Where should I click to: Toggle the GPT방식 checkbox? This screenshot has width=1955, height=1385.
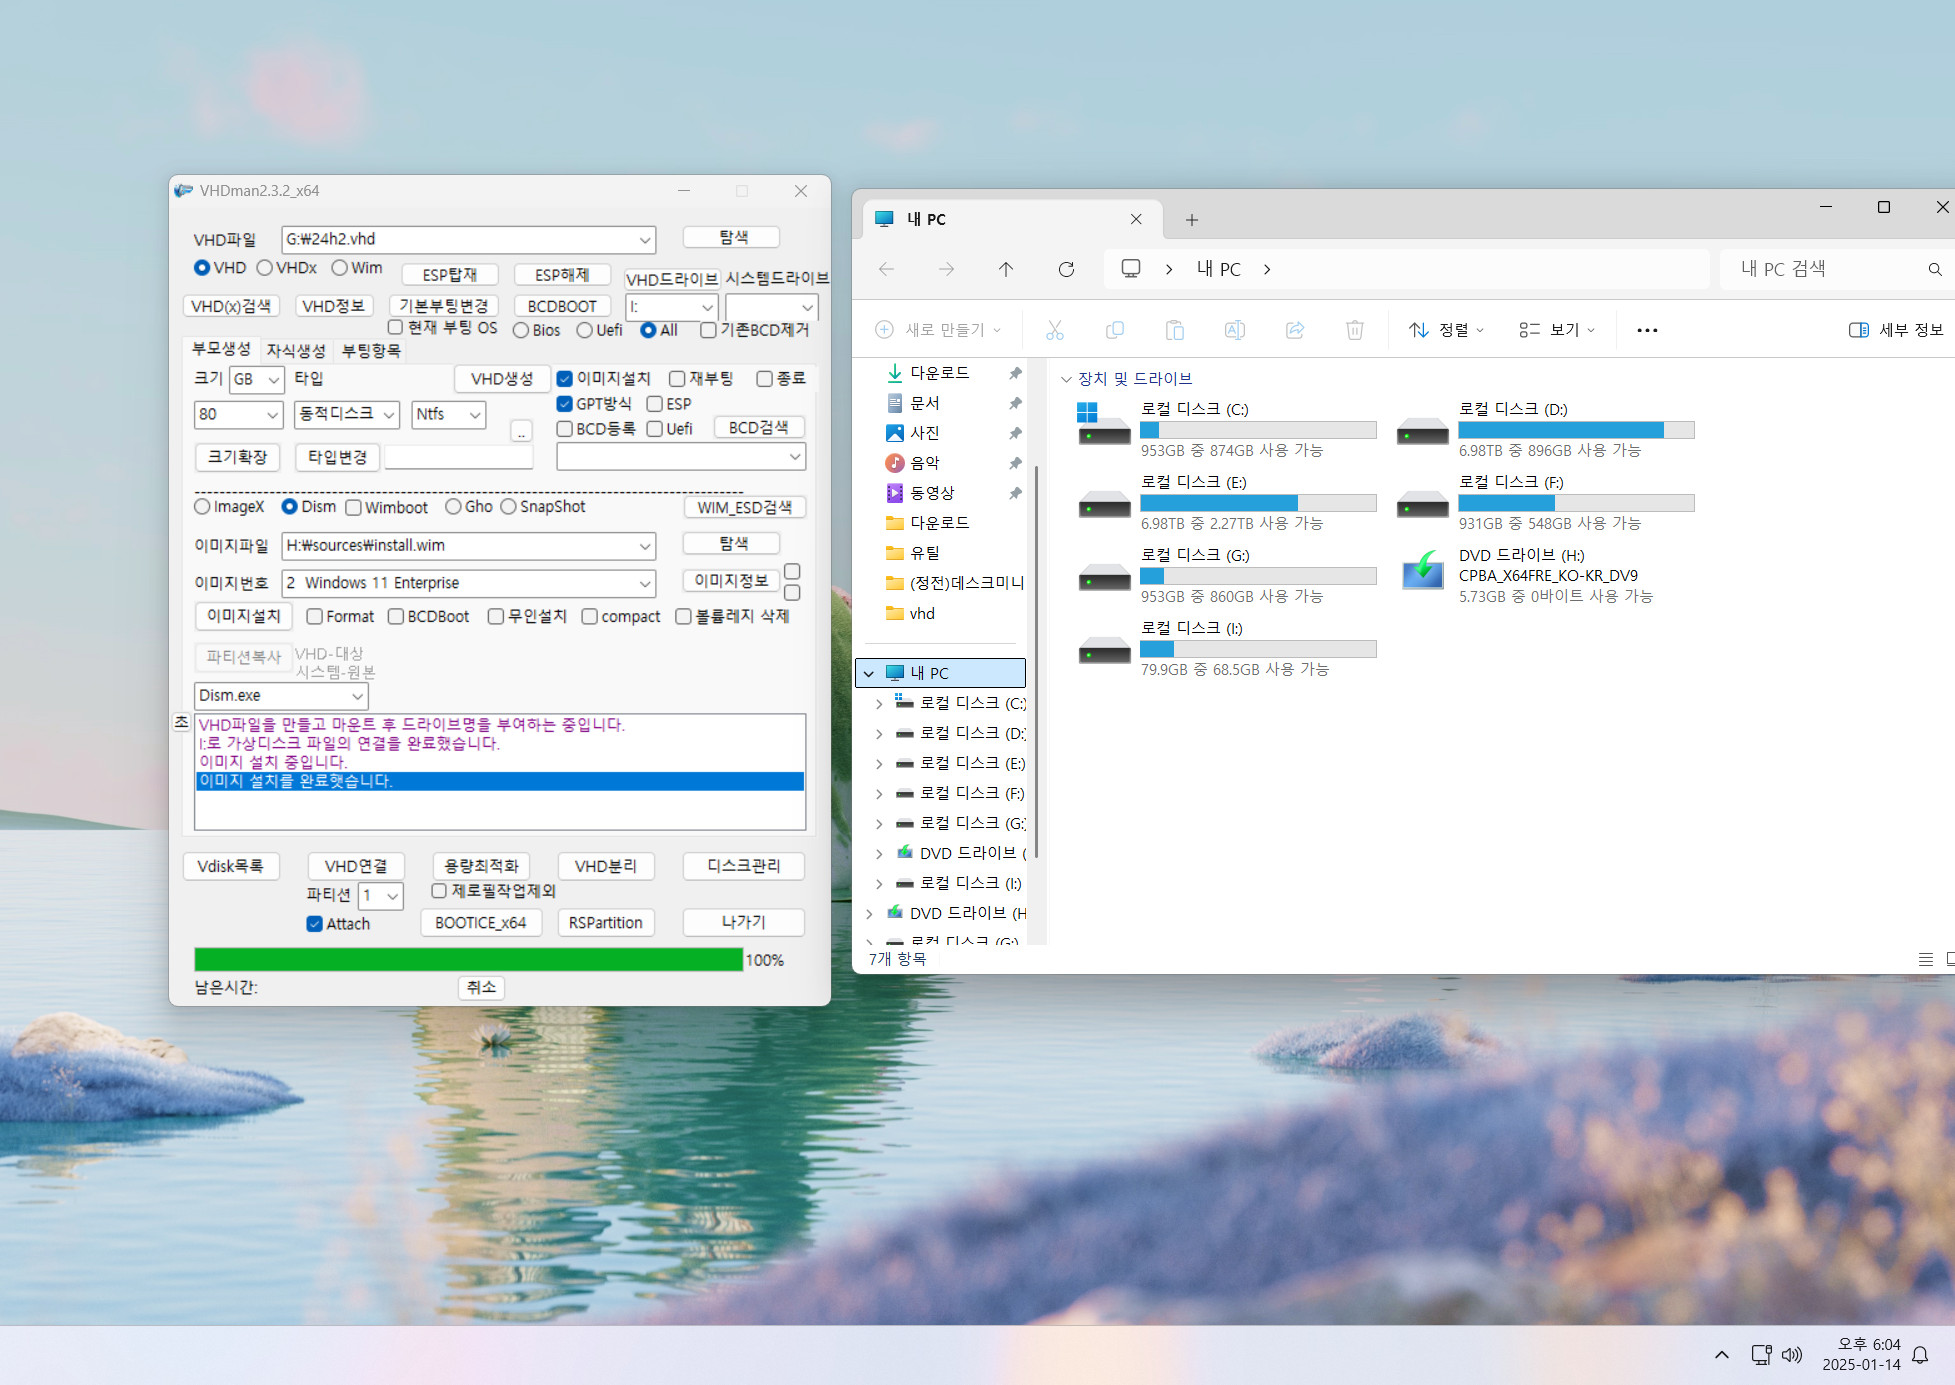pyautogui.click(x=564, y=404)
